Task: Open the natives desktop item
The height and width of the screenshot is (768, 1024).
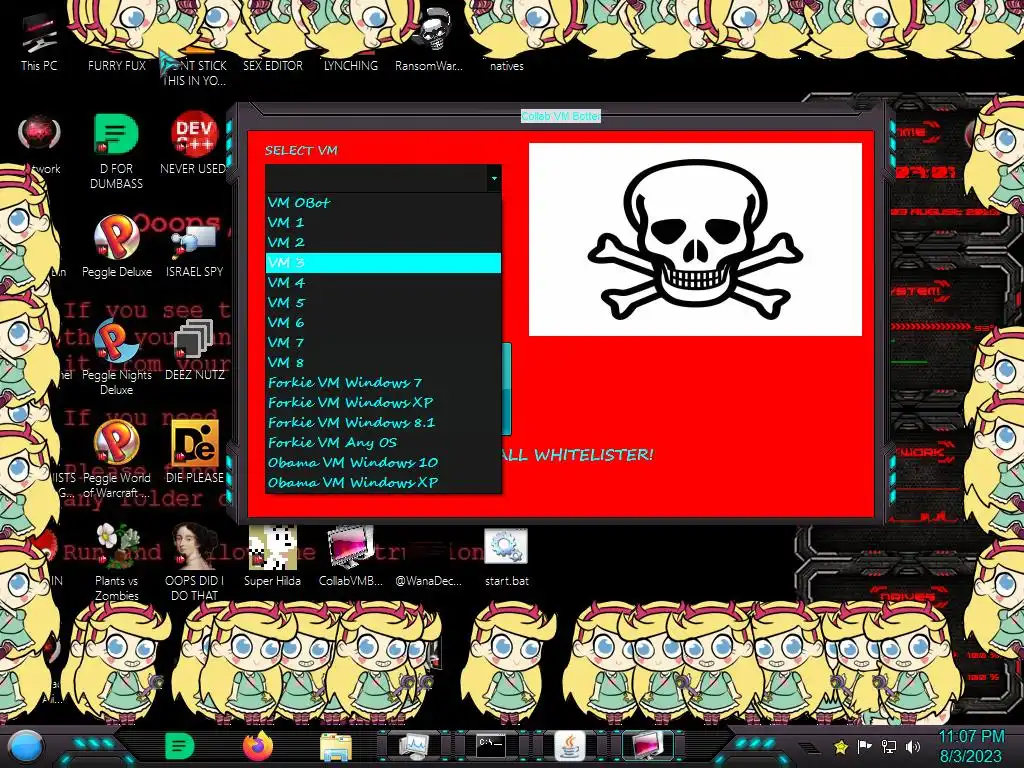Action: pyautogui.click(x=506, y=66)
